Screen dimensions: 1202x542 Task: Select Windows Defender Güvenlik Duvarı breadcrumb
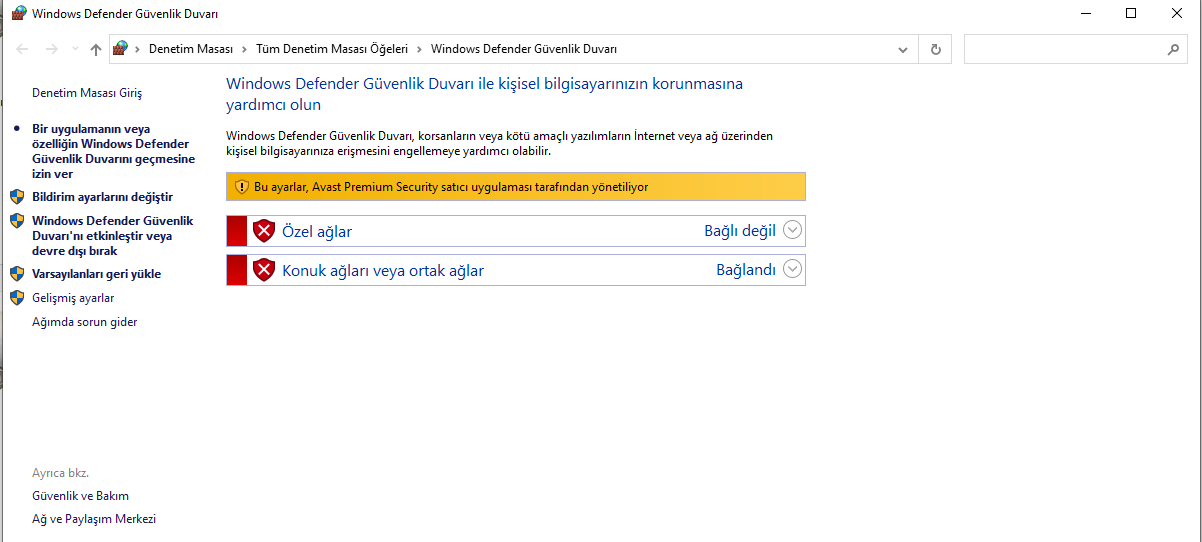[524, 49]
